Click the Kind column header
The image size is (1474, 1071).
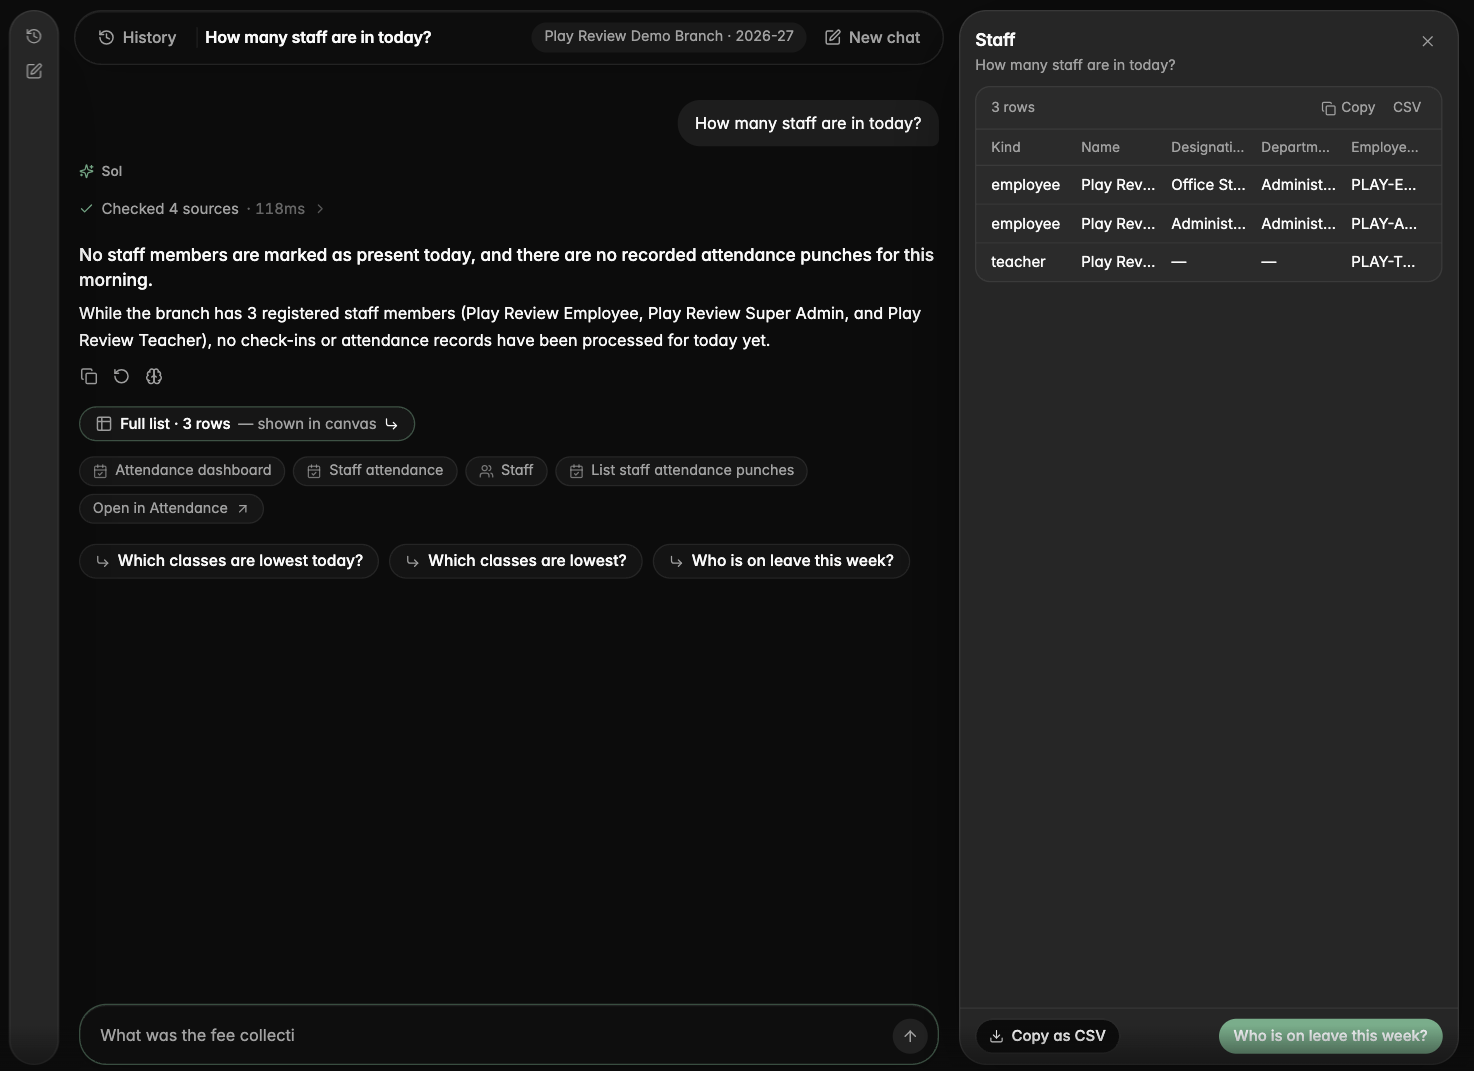pos(1006,147)
